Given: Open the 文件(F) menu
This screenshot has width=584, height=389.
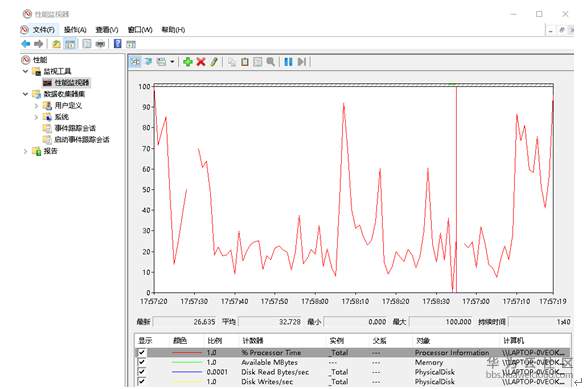Looking at the screenshot, I should (x=44, y=29).
